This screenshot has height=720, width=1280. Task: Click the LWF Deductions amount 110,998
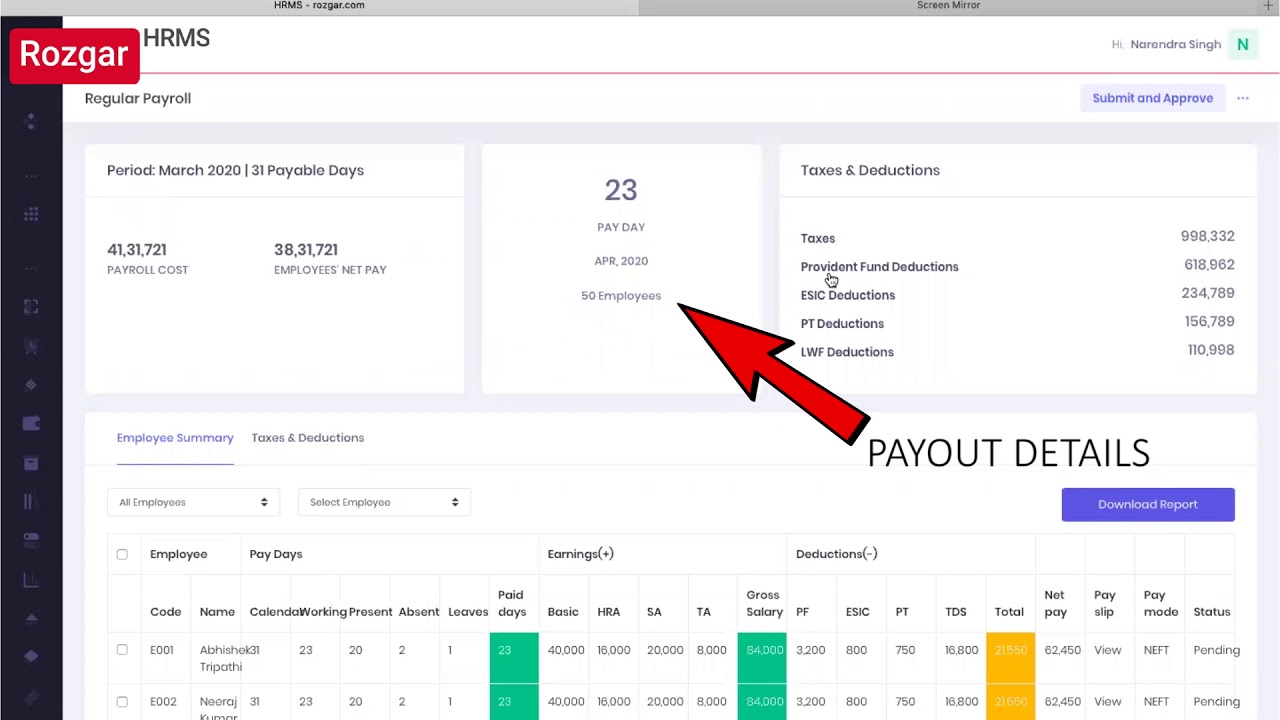click(x=1211, y=350)
